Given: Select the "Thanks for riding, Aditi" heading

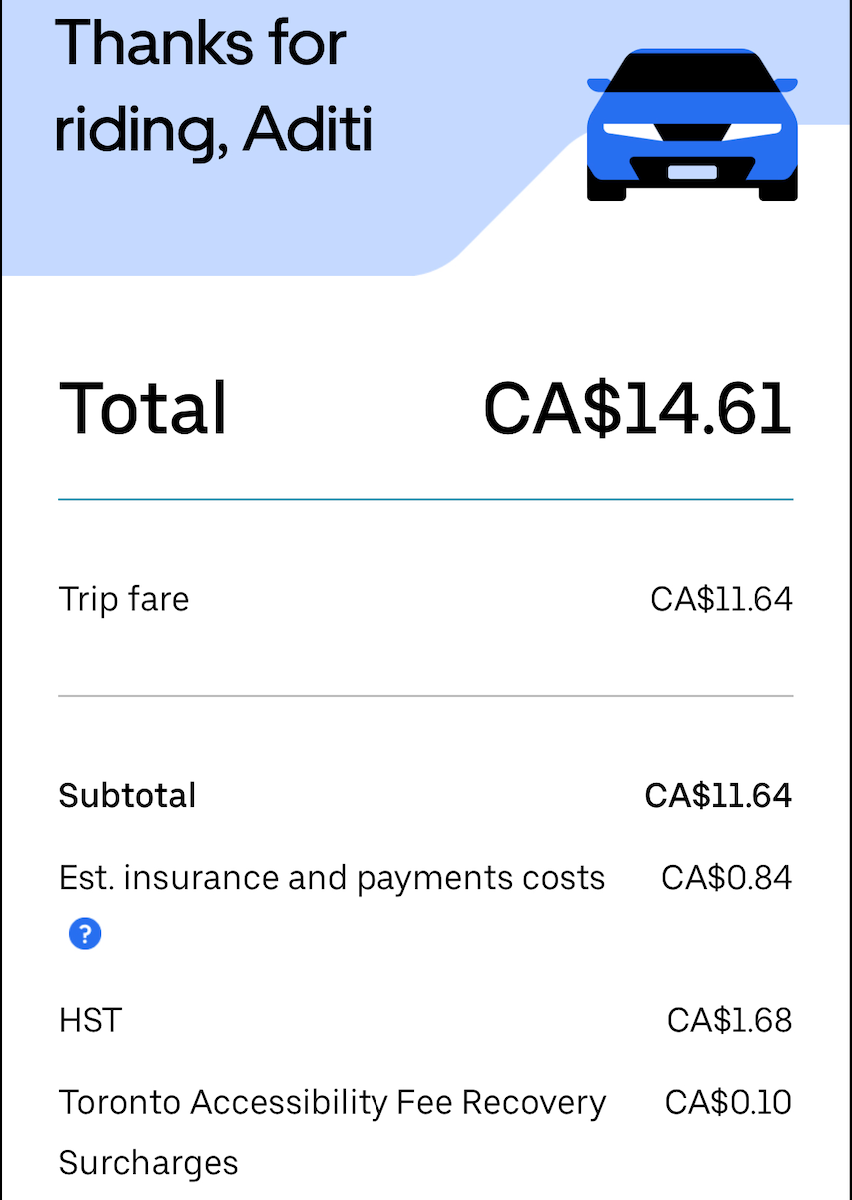Looking at the screenshot, I should [214, 88].
